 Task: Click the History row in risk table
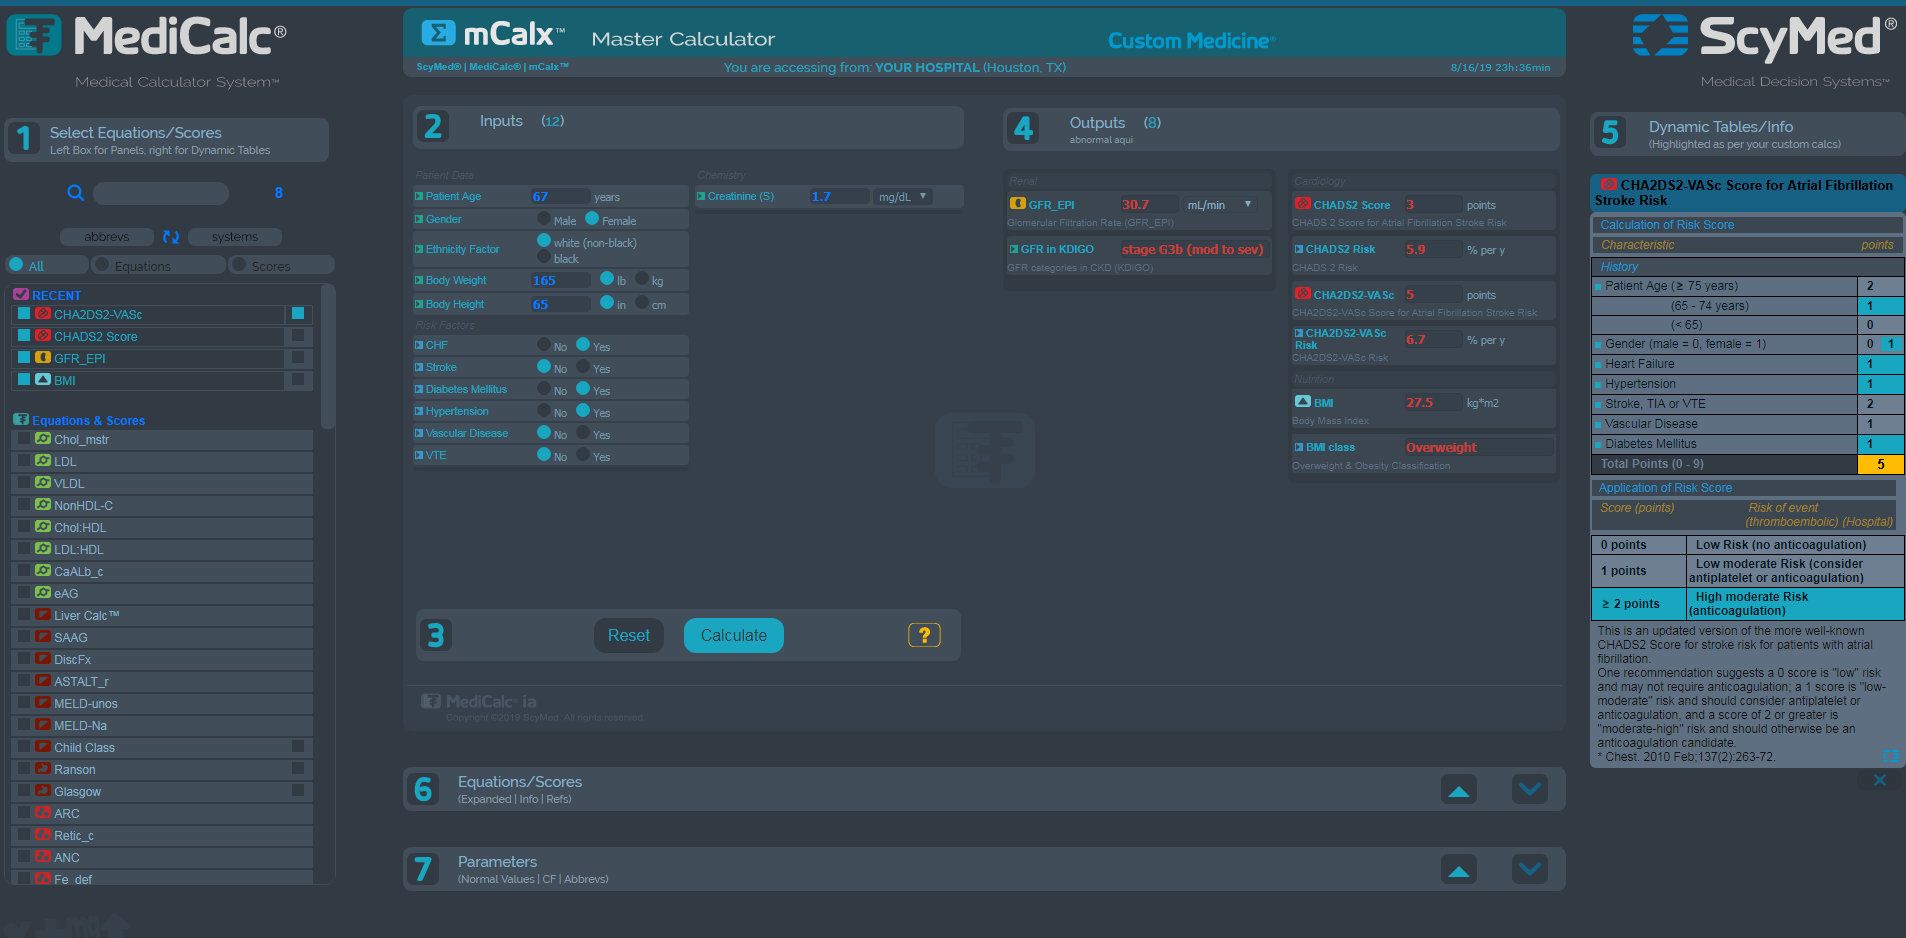[1748, 267]
